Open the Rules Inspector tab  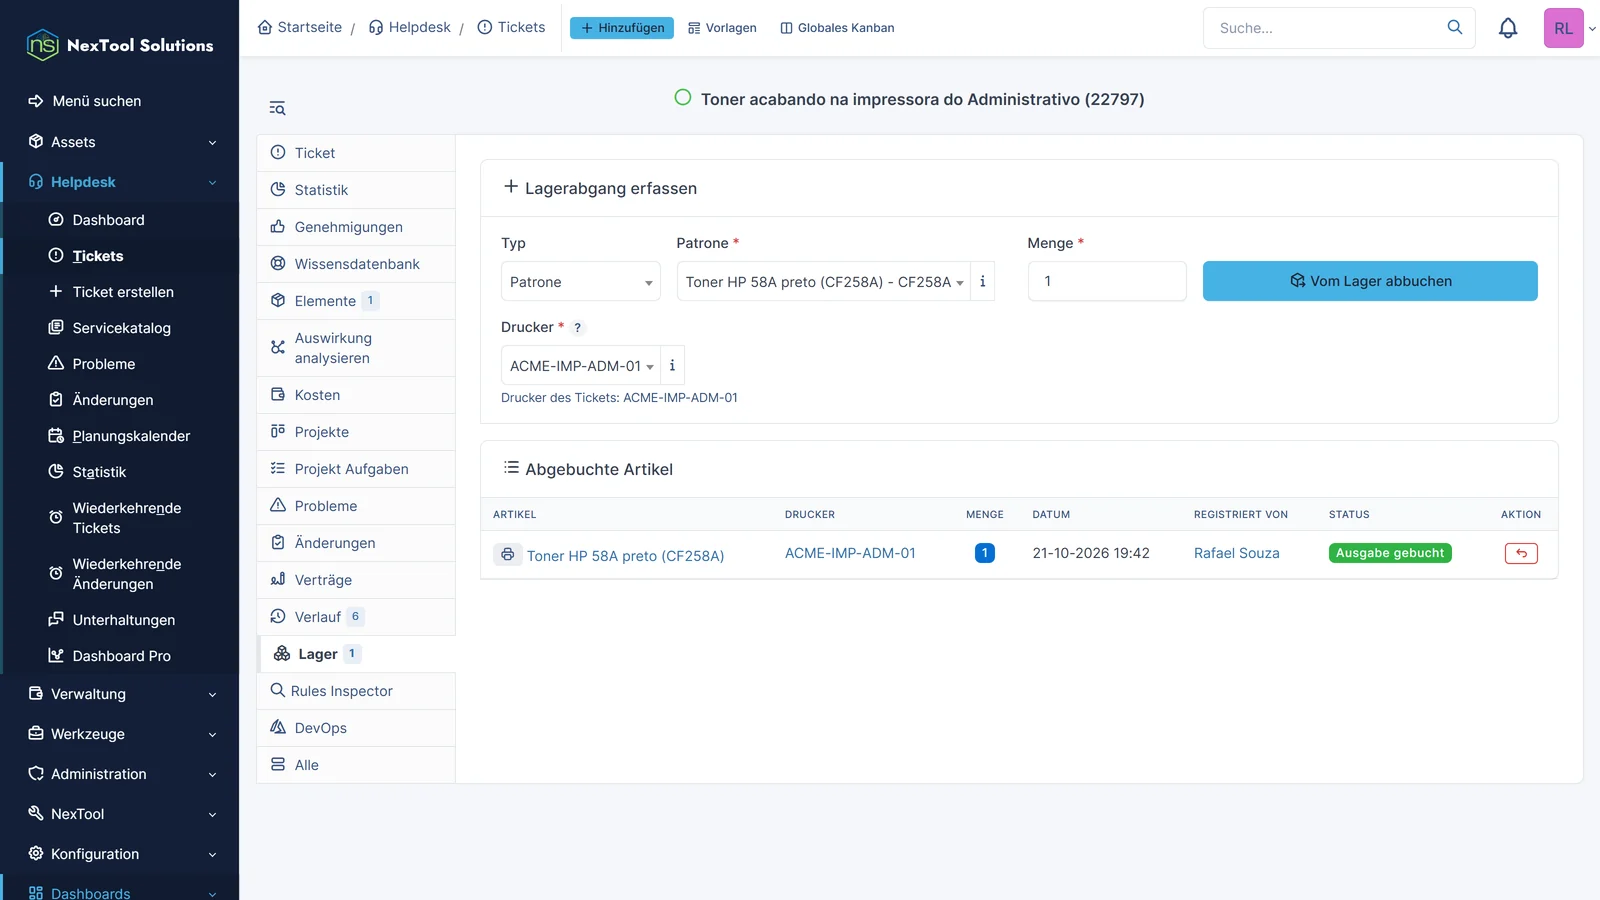(x=356, y=691)
